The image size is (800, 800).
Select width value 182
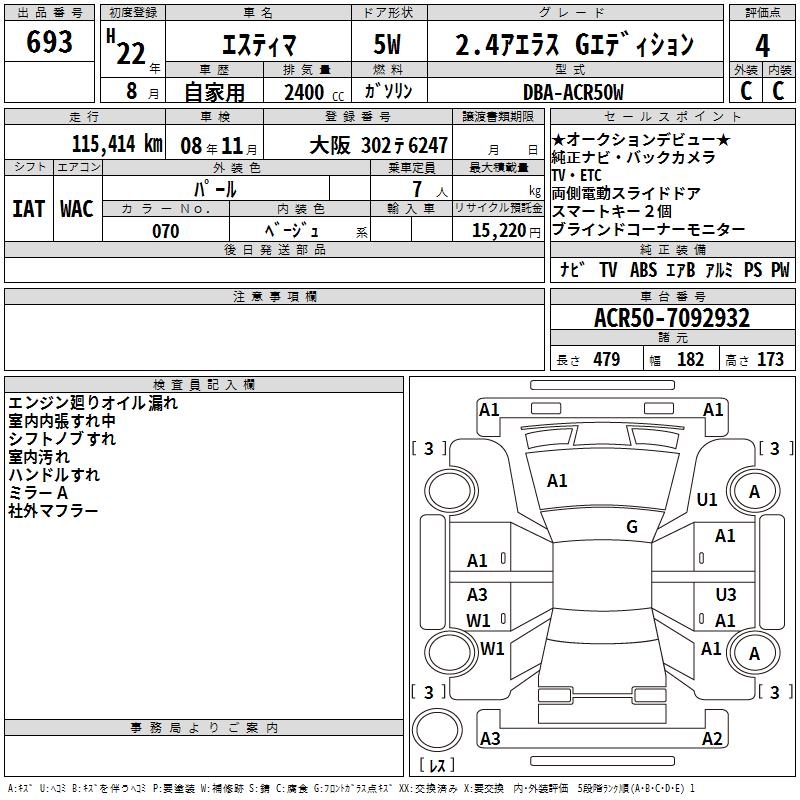[690, 359]
